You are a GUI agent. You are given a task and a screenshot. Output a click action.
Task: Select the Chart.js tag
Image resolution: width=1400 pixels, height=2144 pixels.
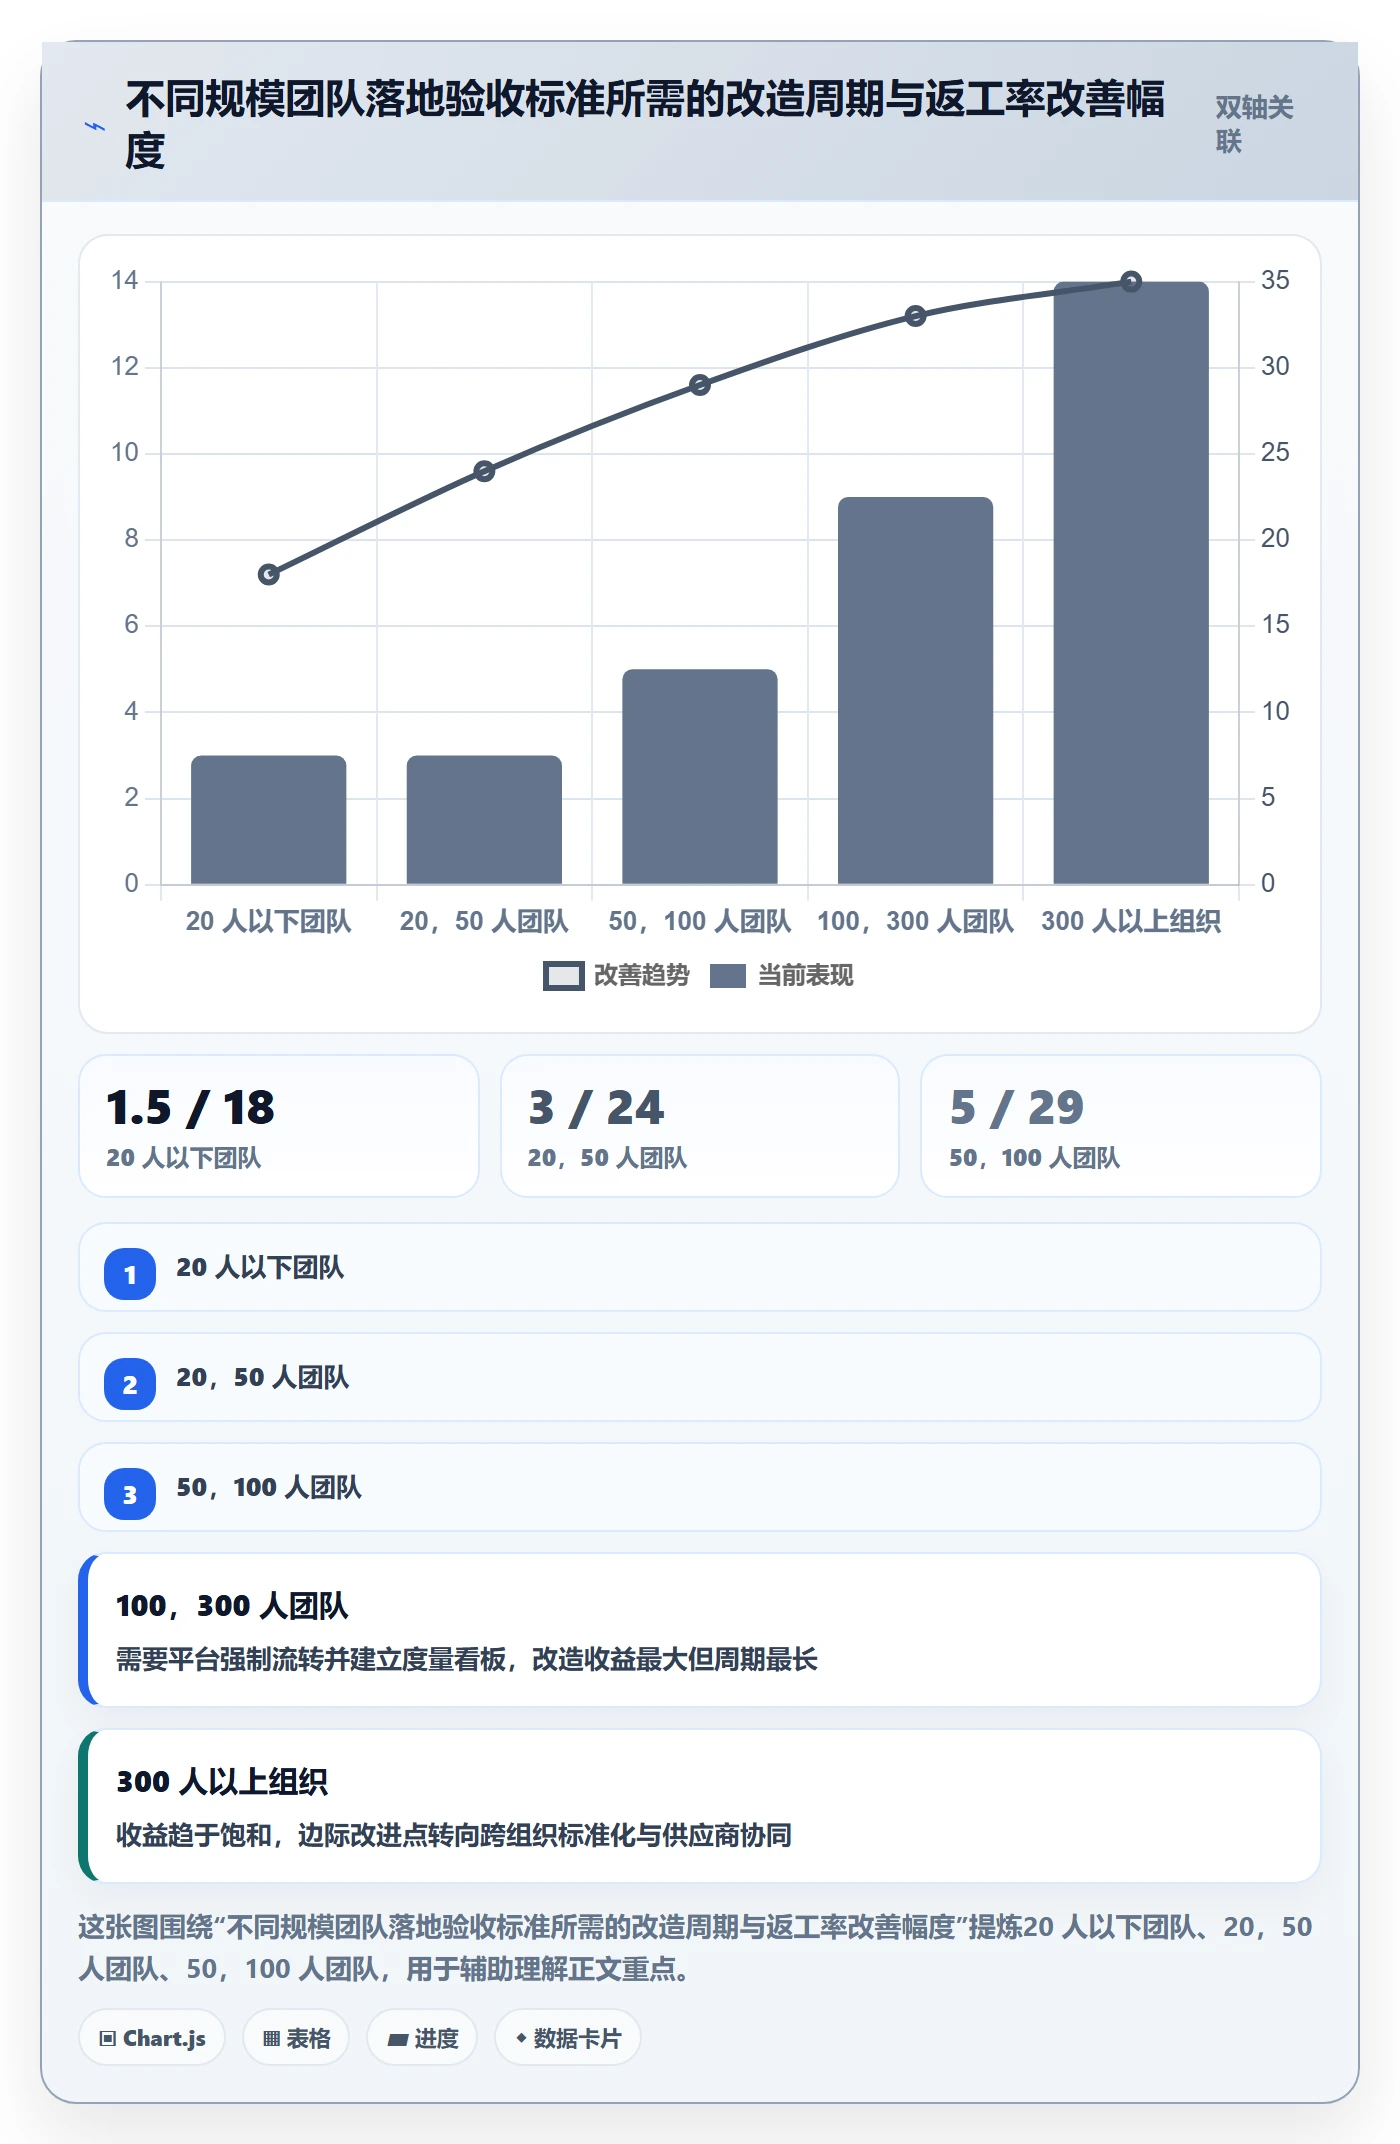(x=152, y=2038)
